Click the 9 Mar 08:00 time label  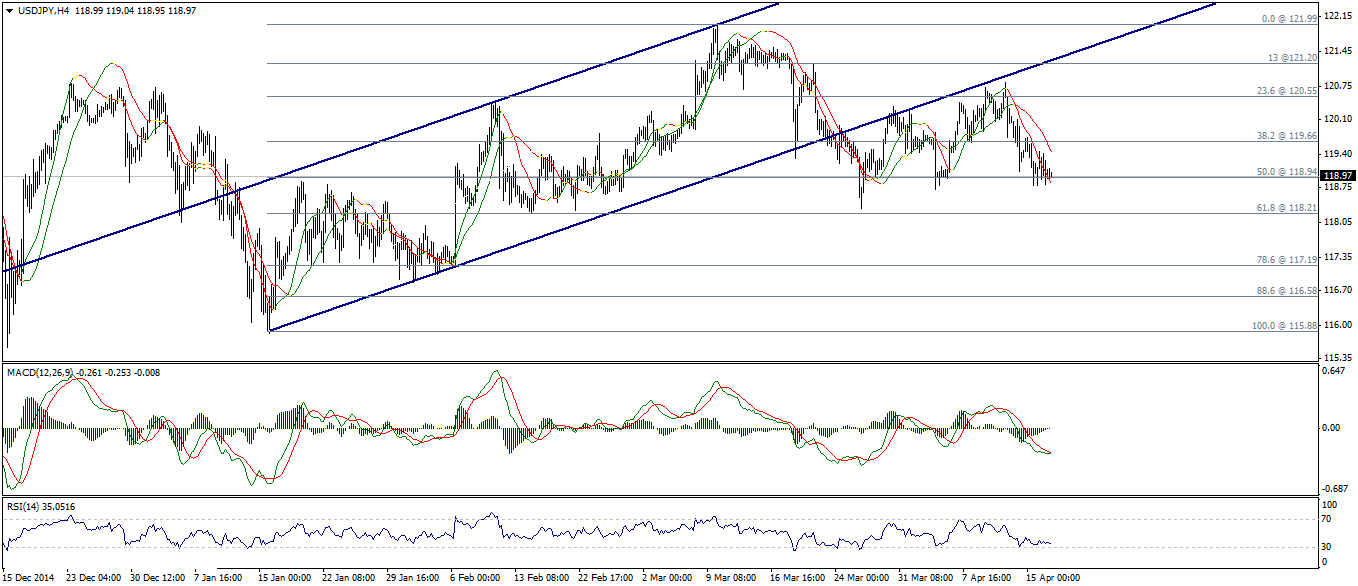point(732,577)
